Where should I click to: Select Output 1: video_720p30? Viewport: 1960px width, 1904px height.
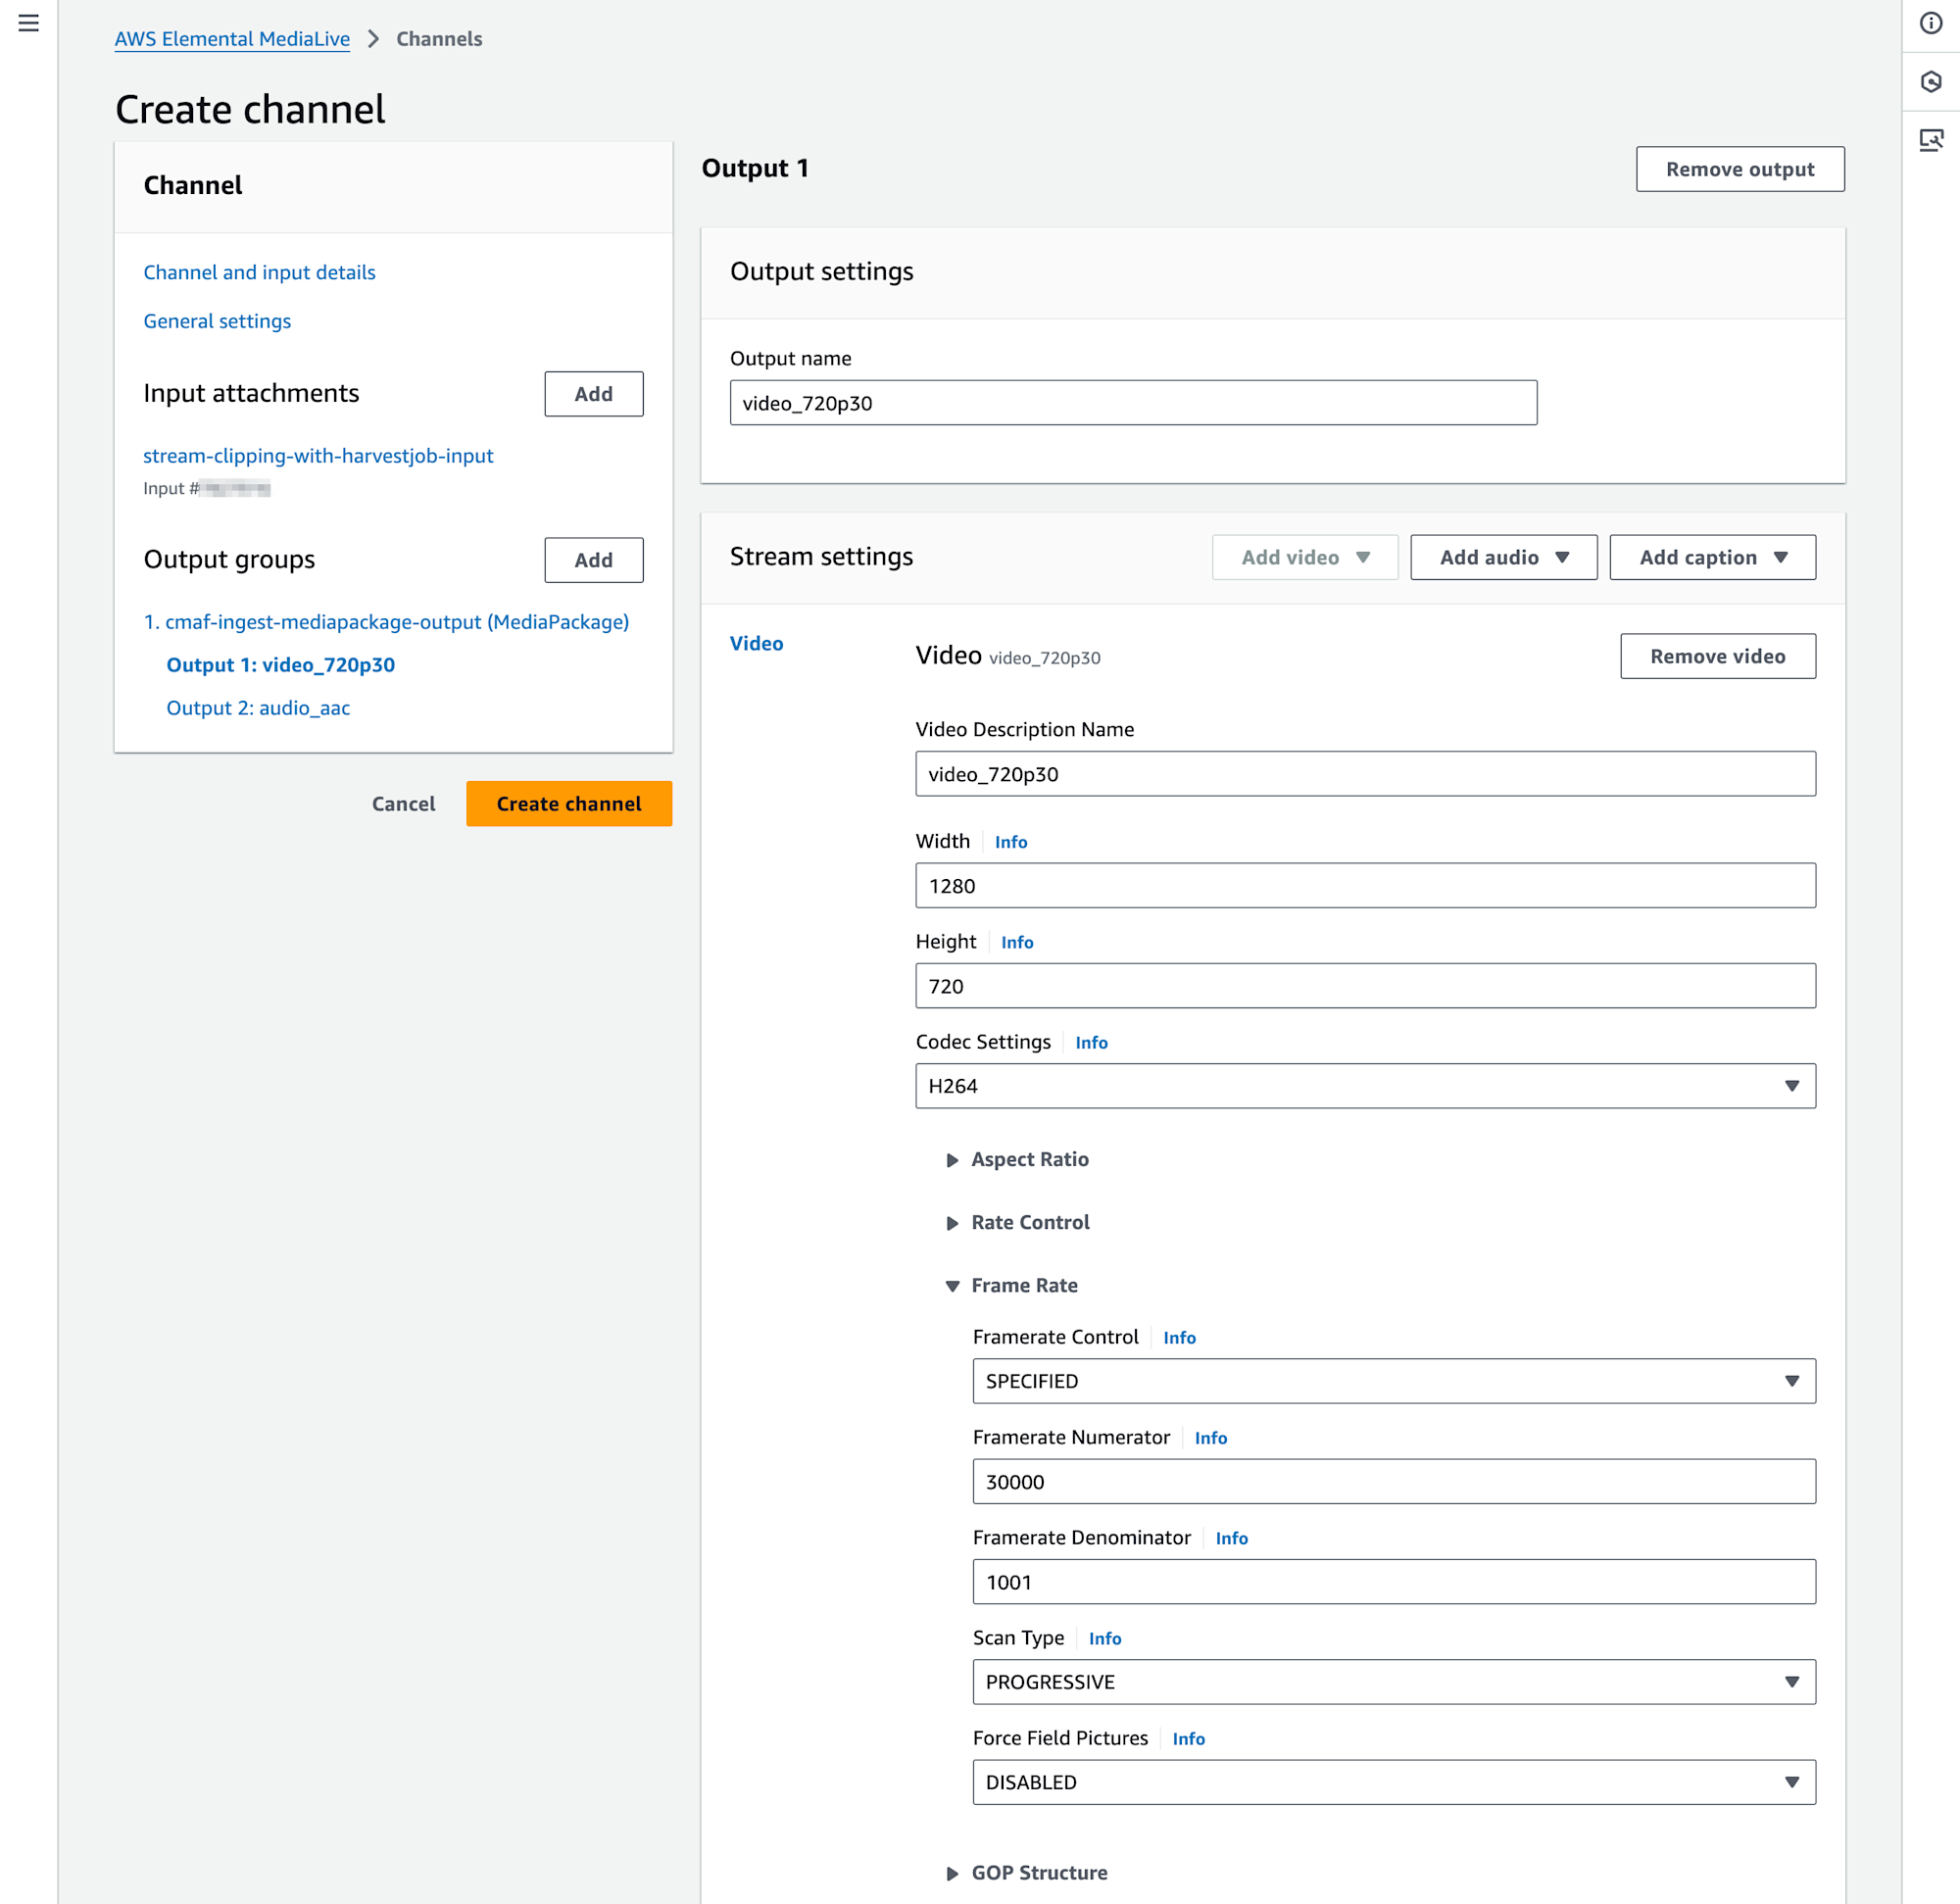[280, 665]
